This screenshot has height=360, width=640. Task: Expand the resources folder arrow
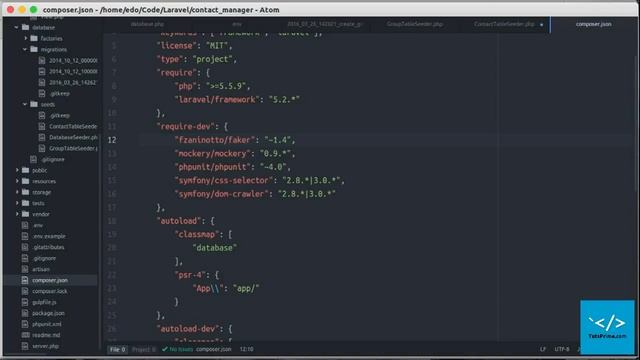coord(17,181)
